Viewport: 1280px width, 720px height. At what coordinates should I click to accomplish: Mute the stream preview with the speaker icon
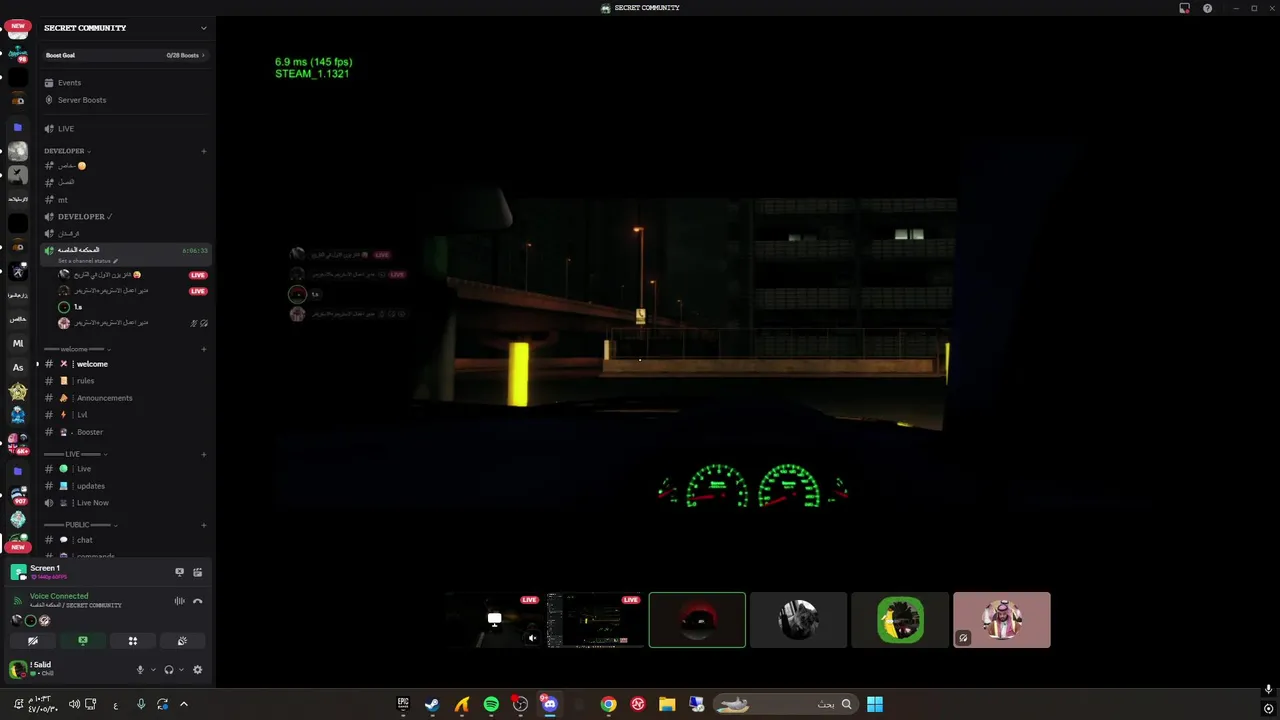pyautogui.click(x=532, y=638)
